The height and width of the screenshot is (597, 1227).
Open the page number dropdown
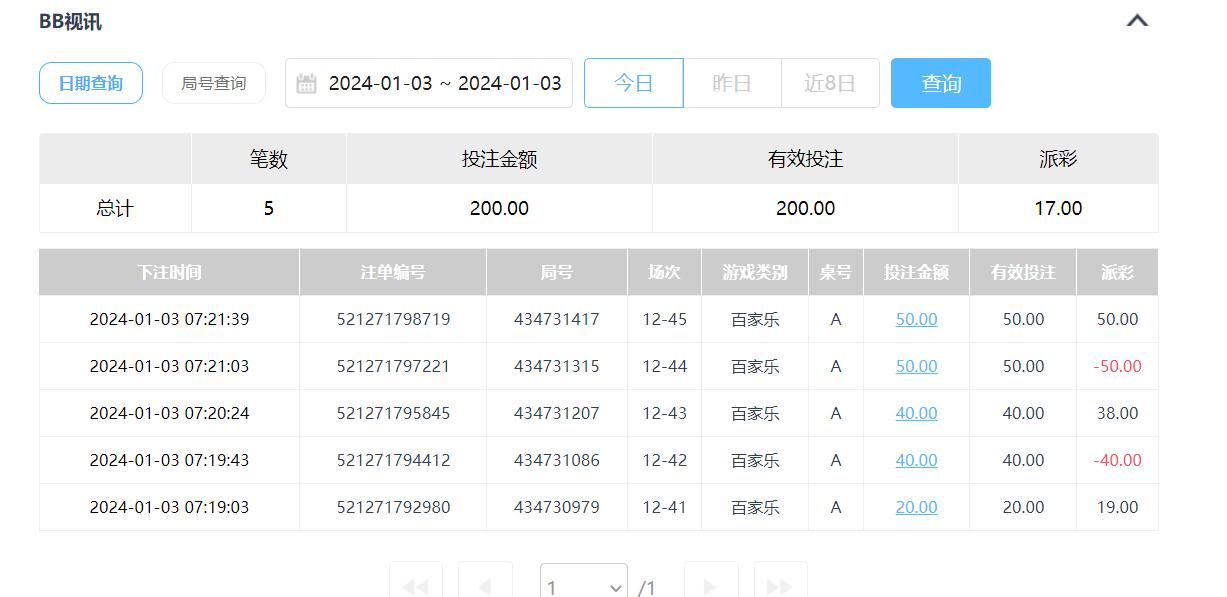584,586
